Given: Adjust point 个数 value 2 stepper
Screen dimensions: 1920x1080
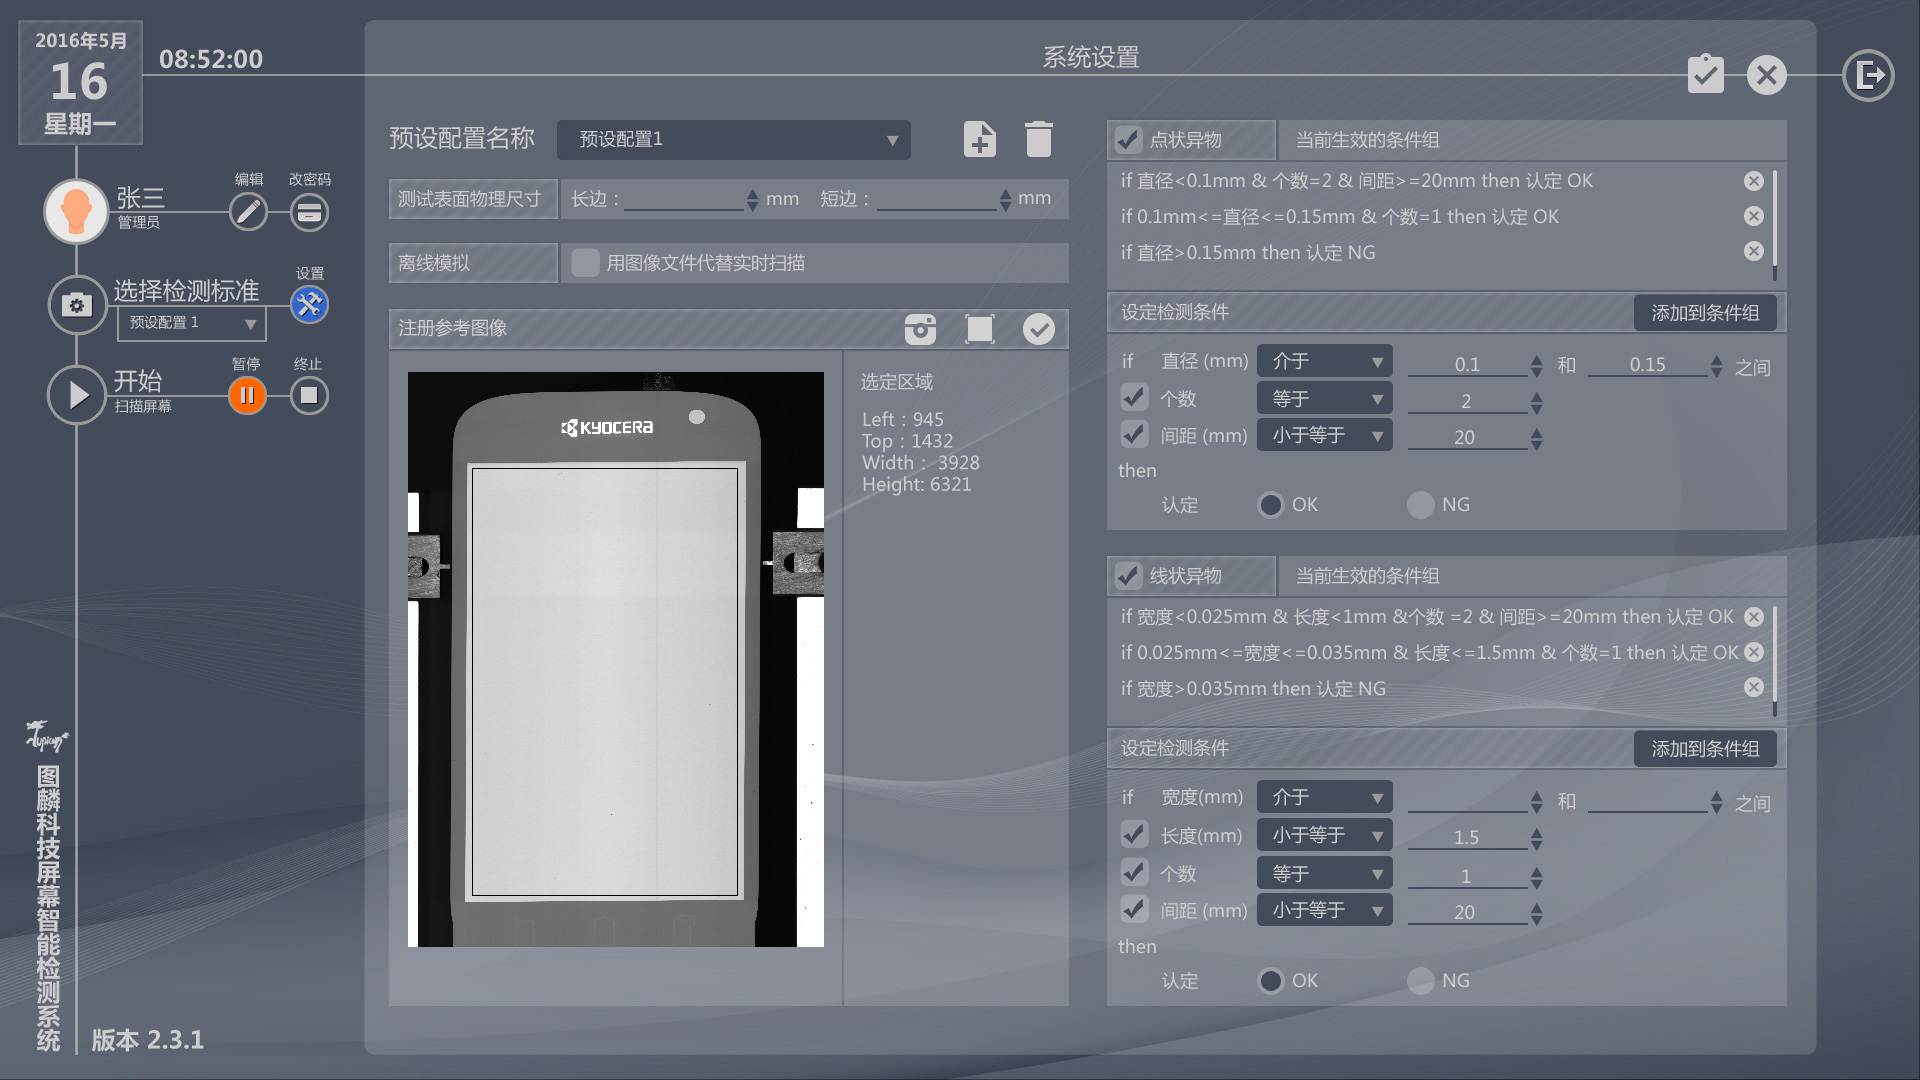Looking at the screenshot, I should tap(1536, 403).
